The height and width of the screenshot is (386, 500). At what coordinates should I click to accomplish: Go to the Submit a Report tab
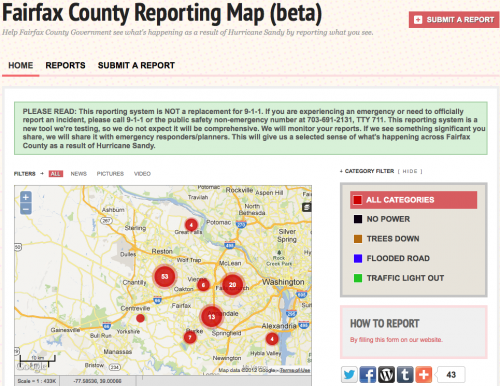[x=136, y=65]
